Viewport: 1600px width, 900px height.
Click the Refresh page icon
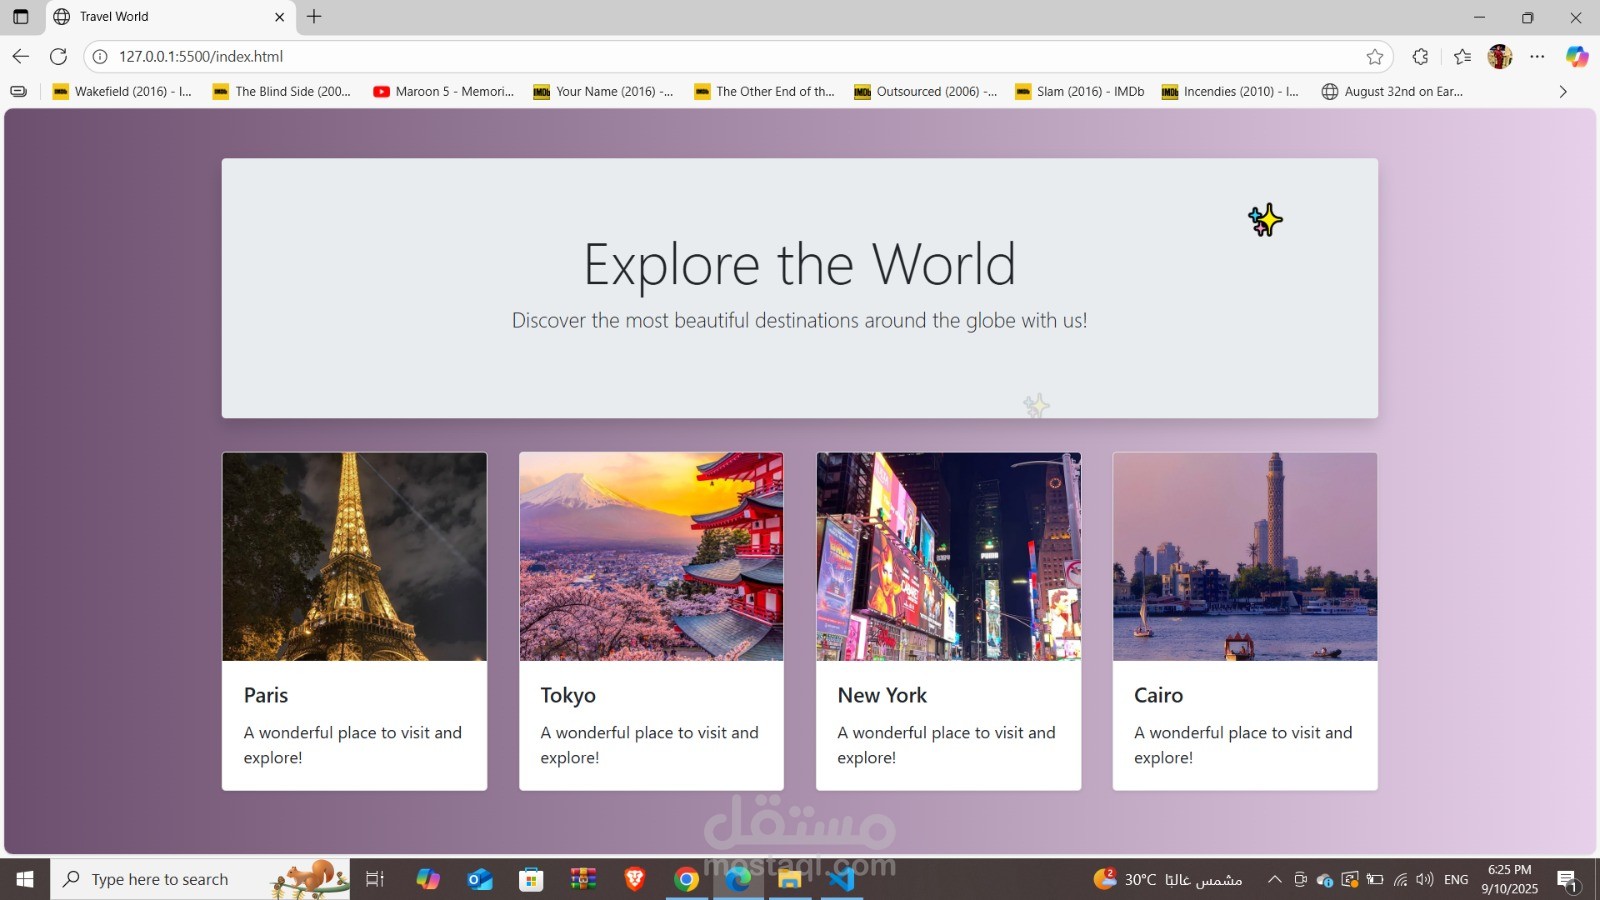tap(57, 57)
